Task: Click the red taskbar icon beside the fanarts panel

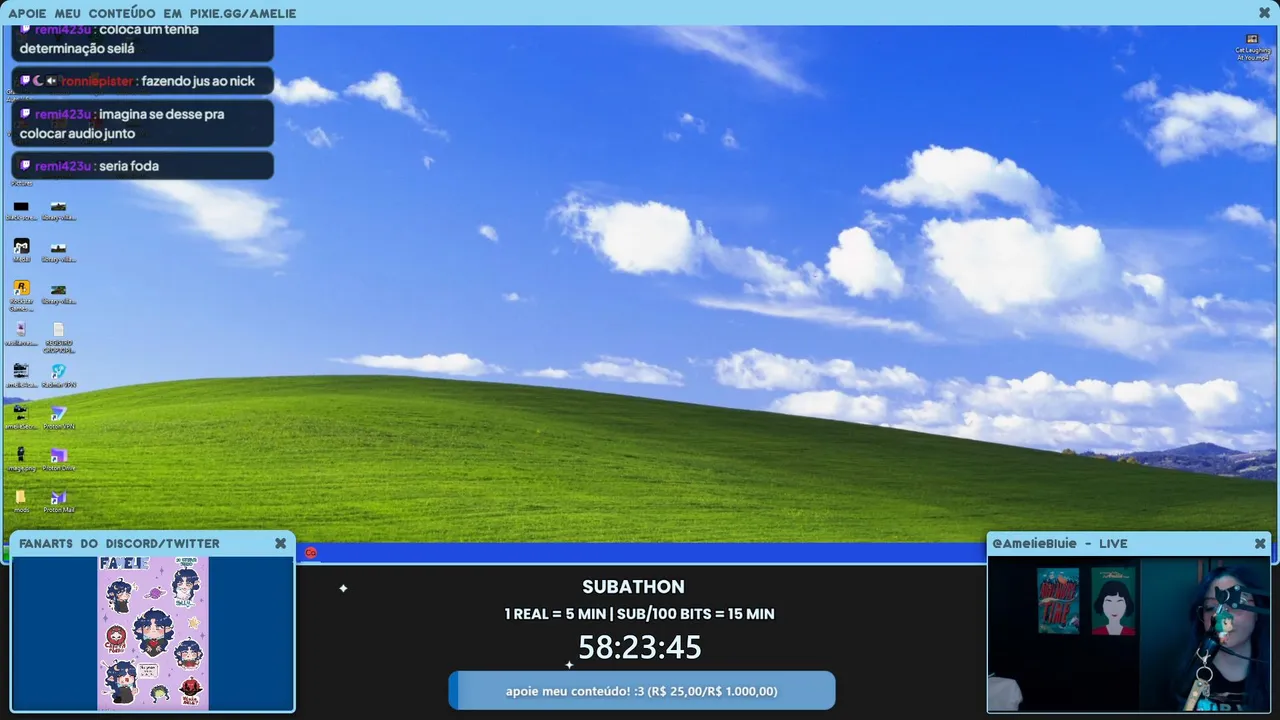Action: click(311, 552)
